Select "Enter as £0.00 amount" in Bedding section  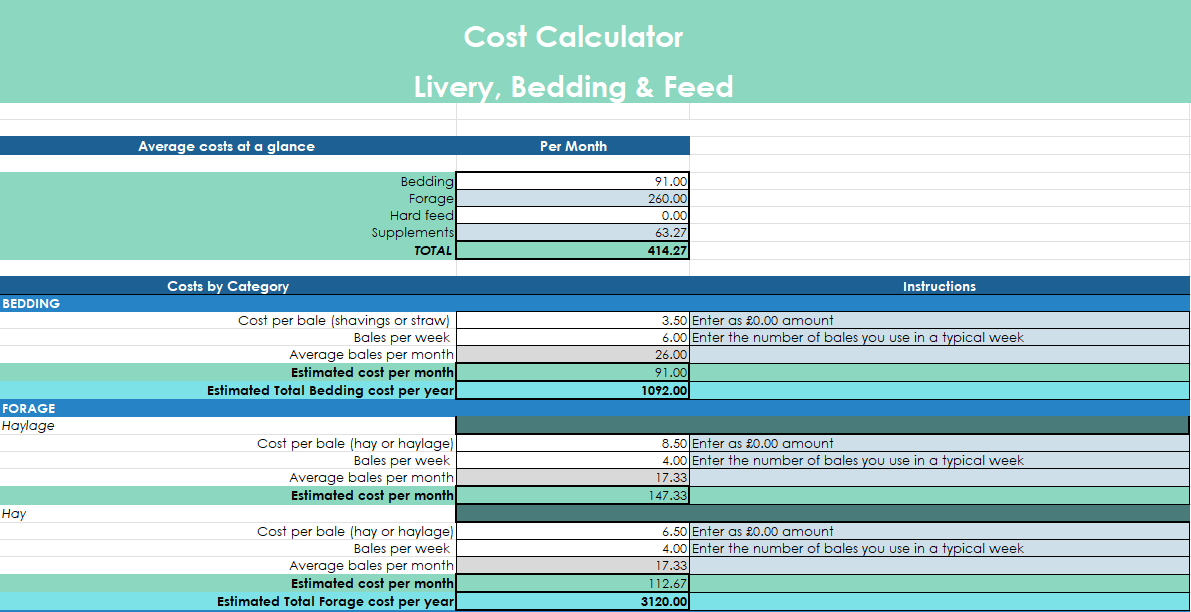(763, 320)
